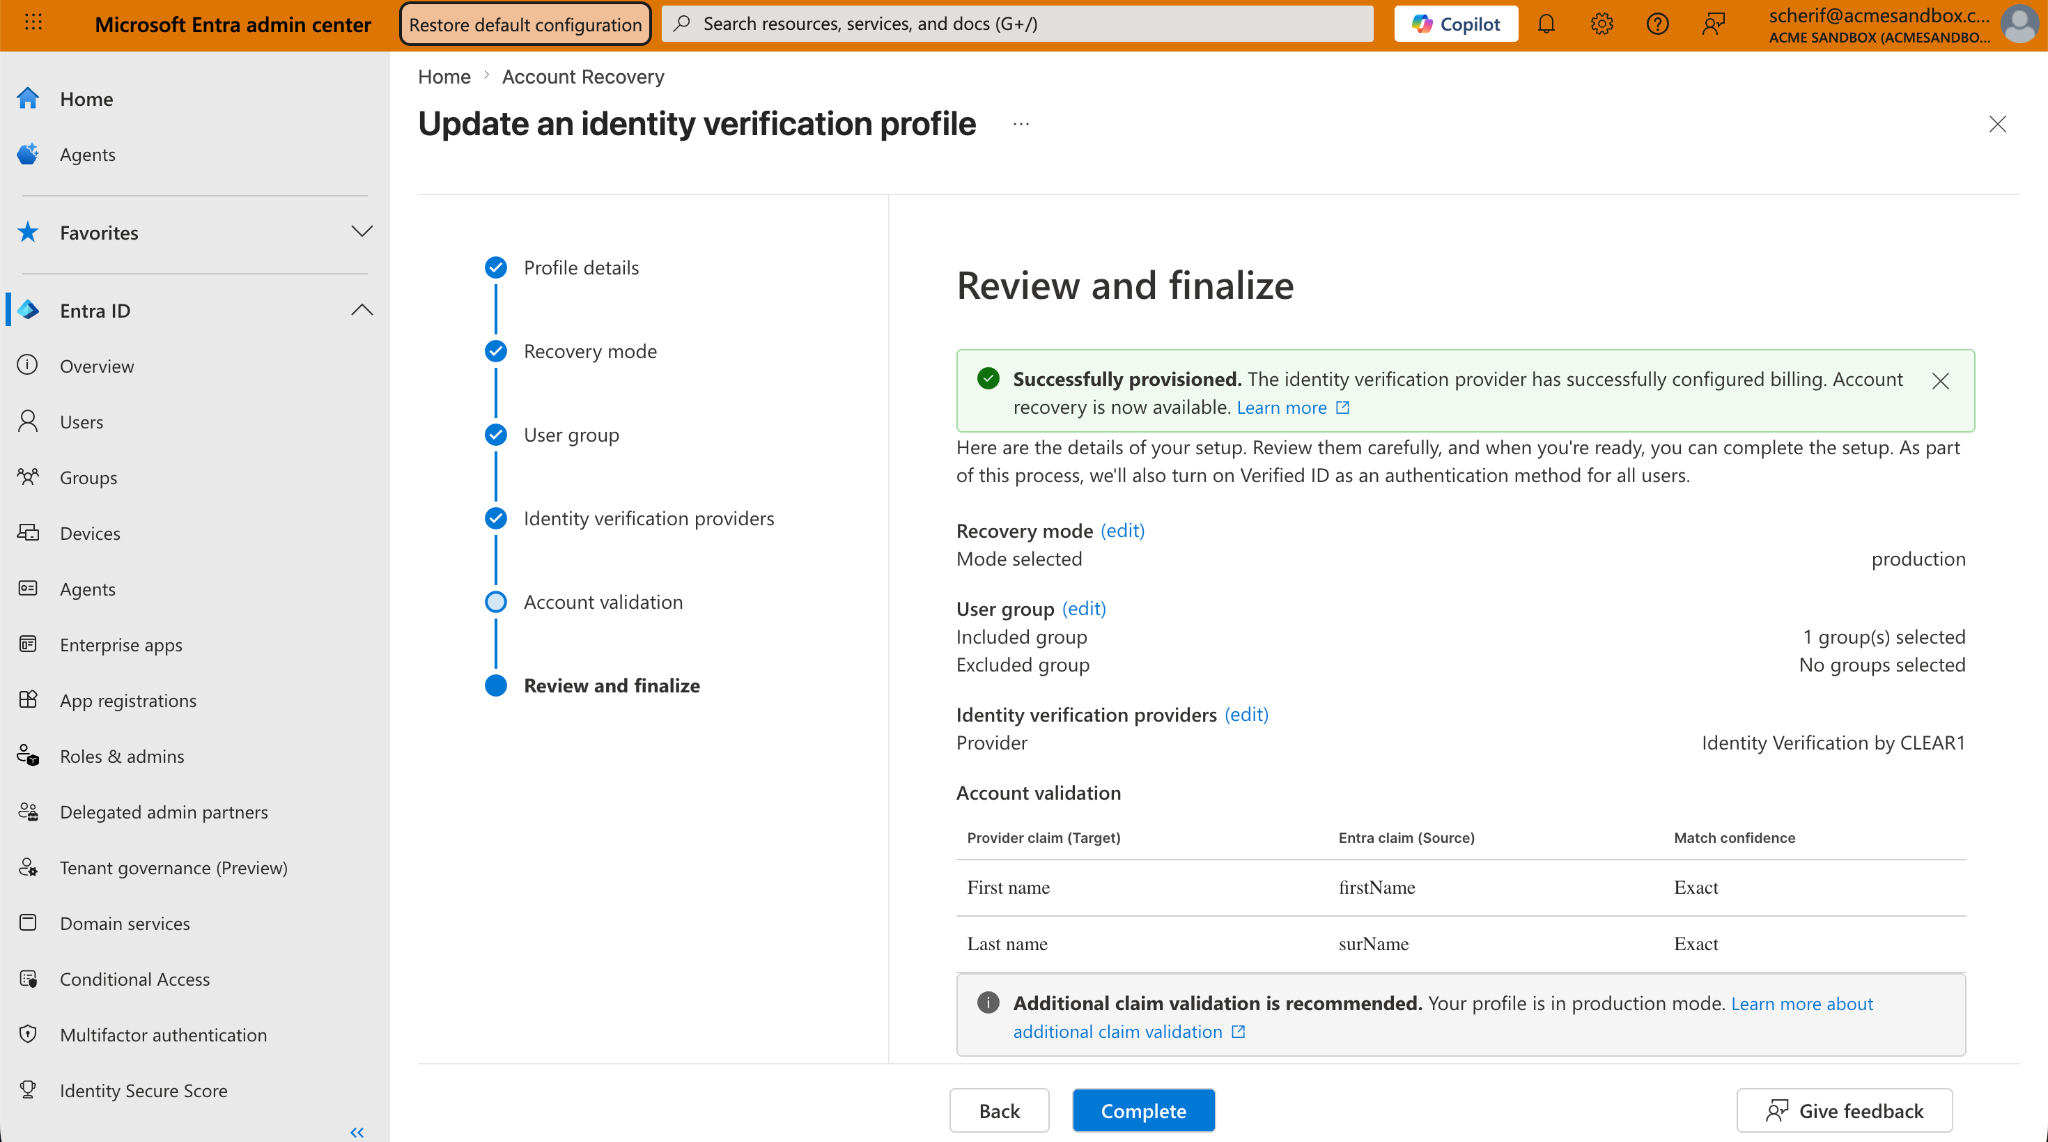Click the Groups people icon

[x=28, y=477]
